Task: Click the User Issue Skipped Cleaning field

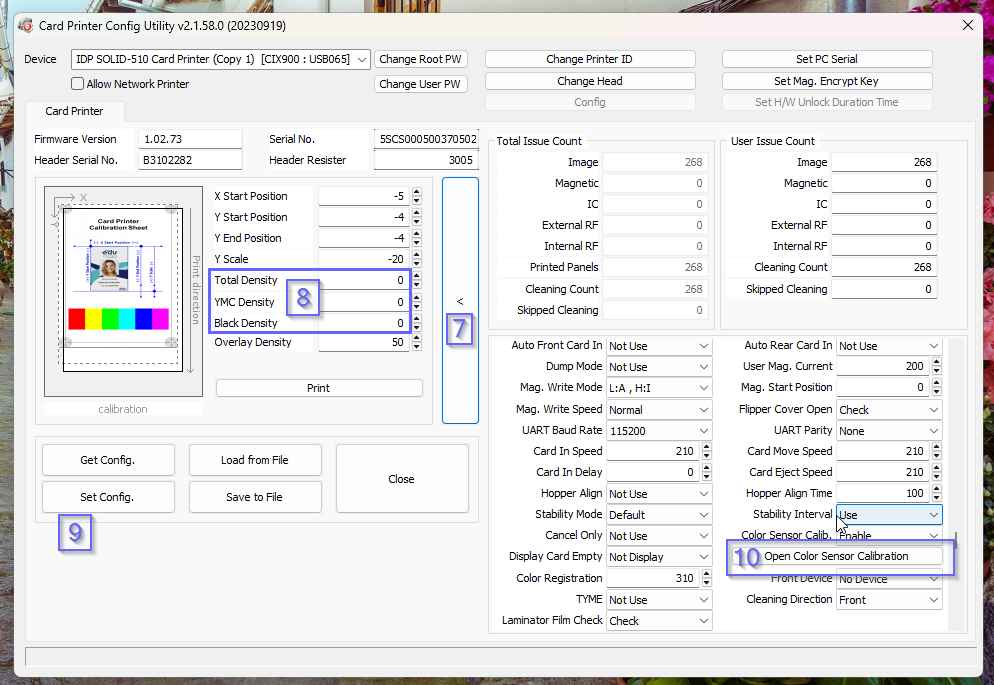Action: click(884, 289)
